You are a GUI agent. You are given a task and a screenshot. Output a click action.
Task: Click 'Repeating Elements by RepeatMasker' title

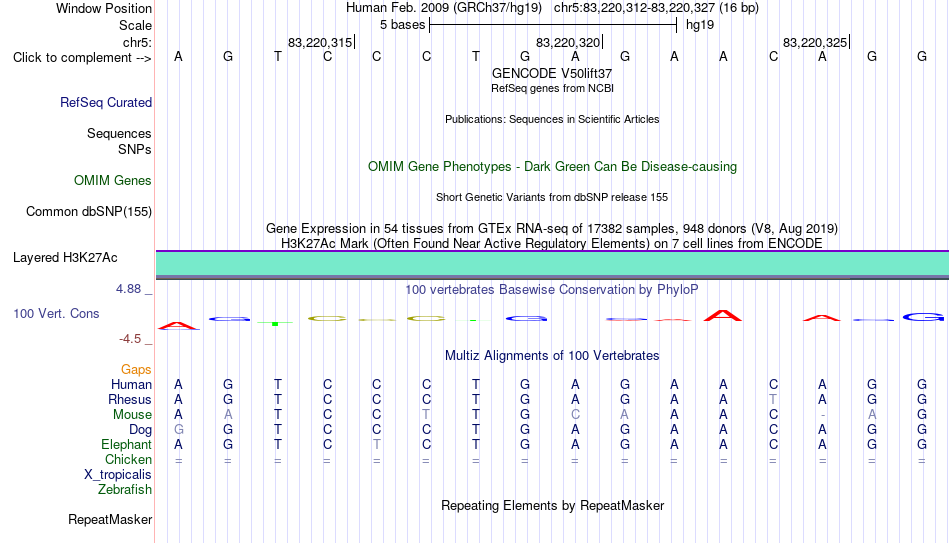(552, 505)
